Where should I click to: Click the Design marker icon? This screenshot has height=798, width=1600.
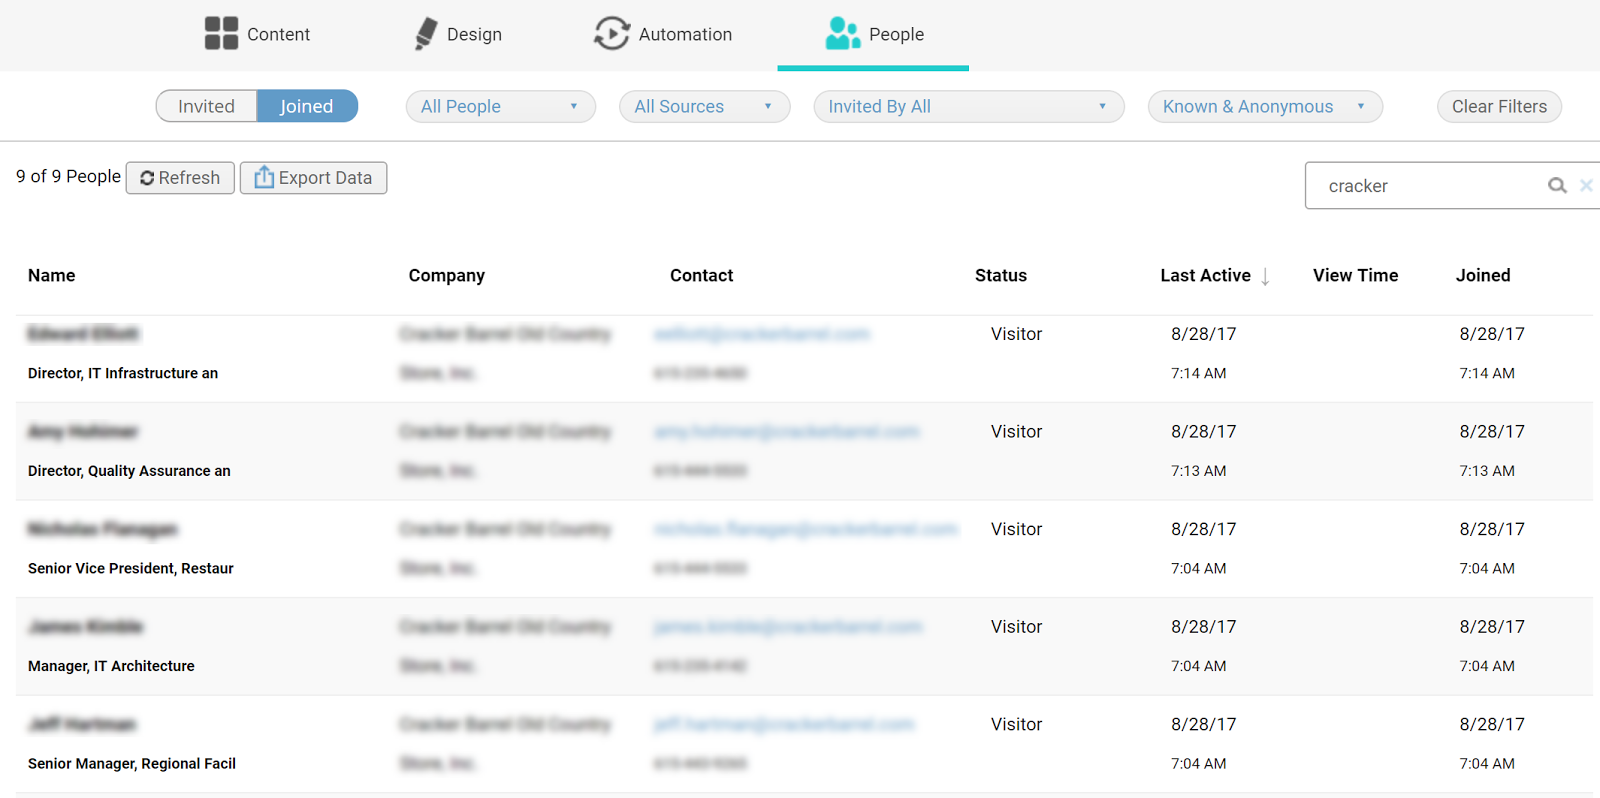(x=426, y=33)
